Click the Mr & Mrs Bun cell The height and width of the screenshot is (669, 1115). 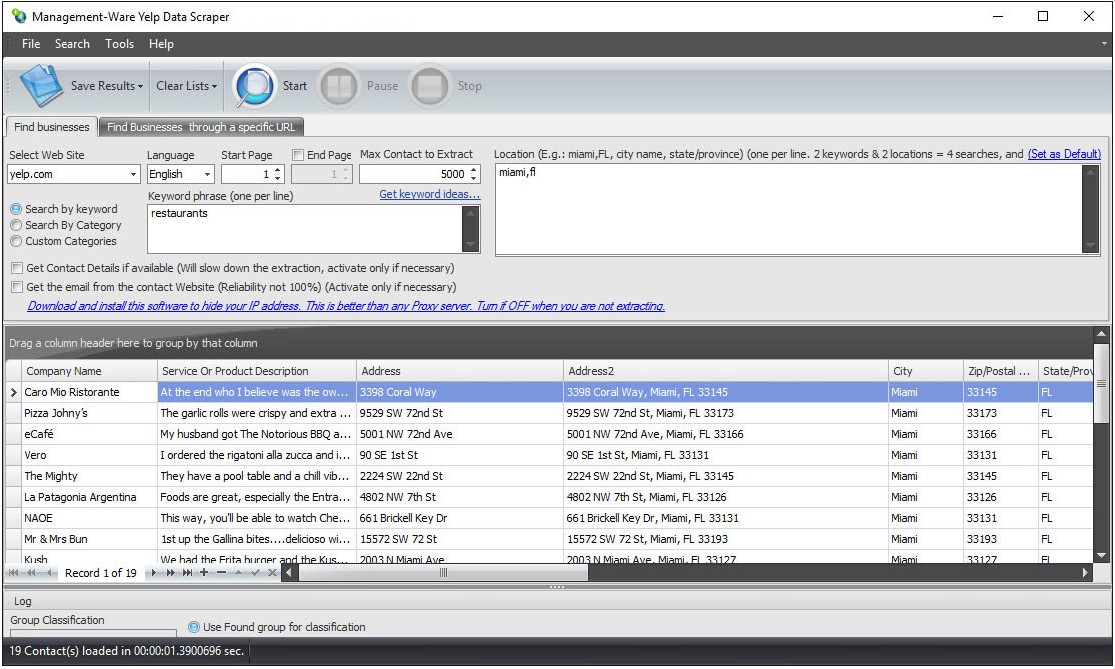coord(90,539)
